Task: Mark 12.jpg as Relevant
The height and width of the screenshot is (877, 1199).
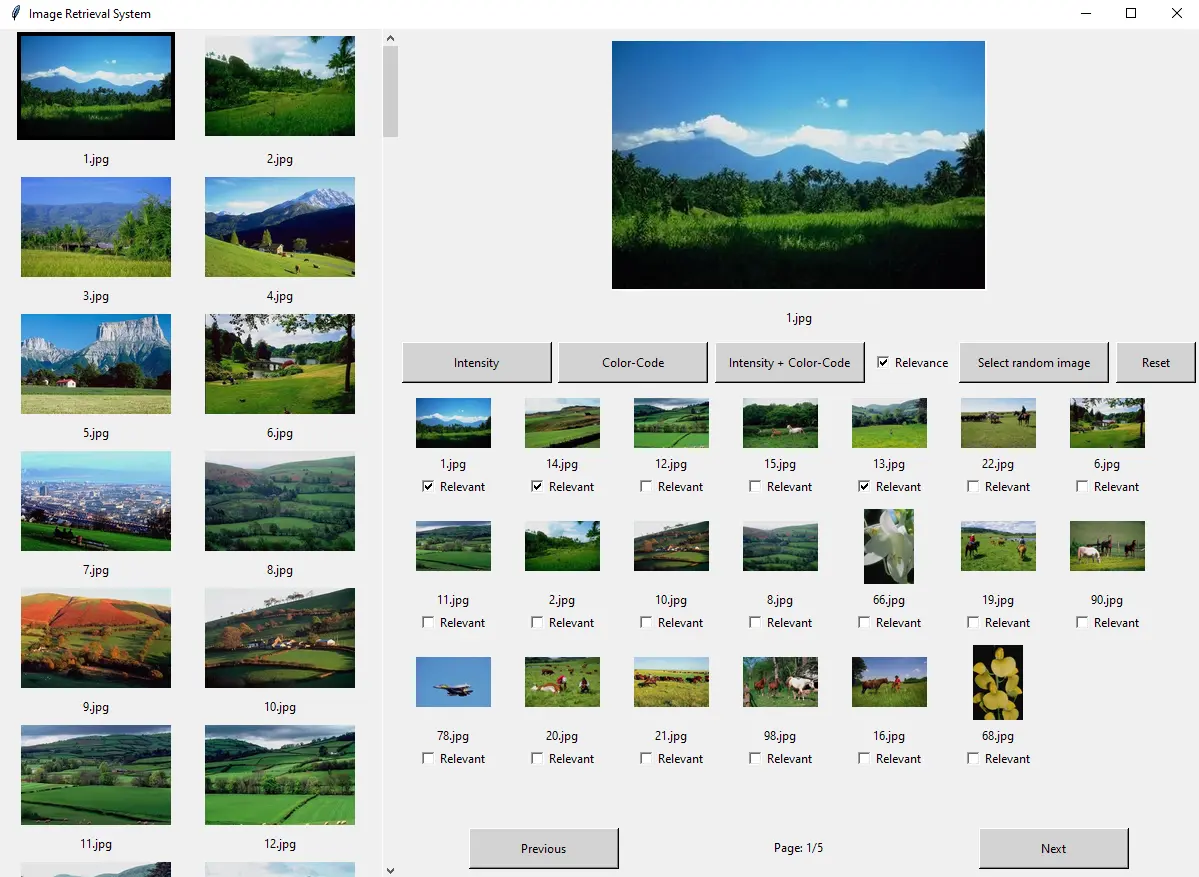Action: point(645,486)
